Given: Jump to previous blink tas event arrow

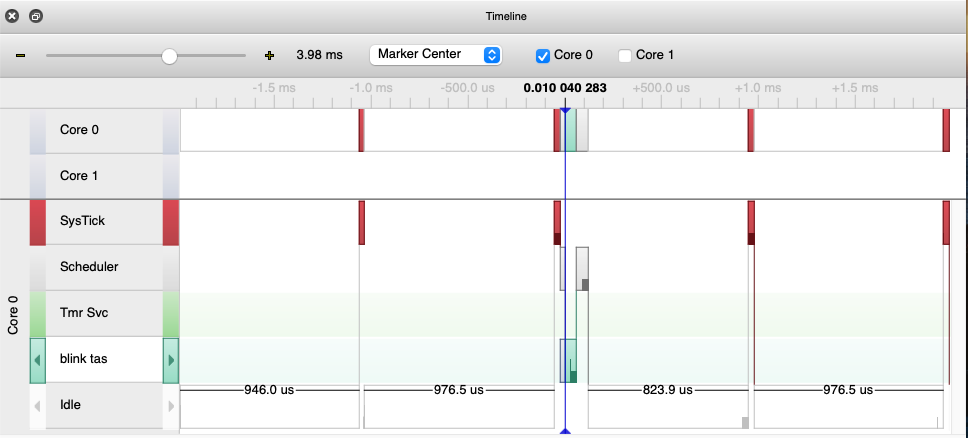Looking at the screenshot, I should (38, 360).
